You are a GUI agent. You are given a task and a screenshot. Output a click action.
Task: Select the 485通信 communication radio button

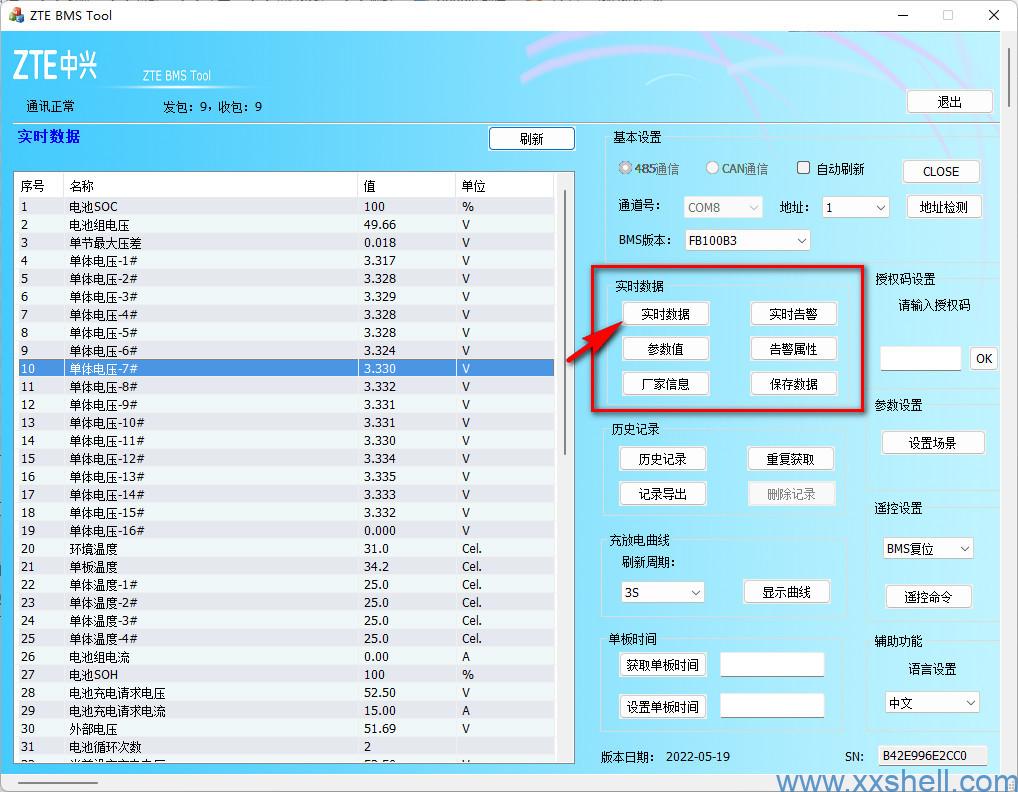pos(625,168)
